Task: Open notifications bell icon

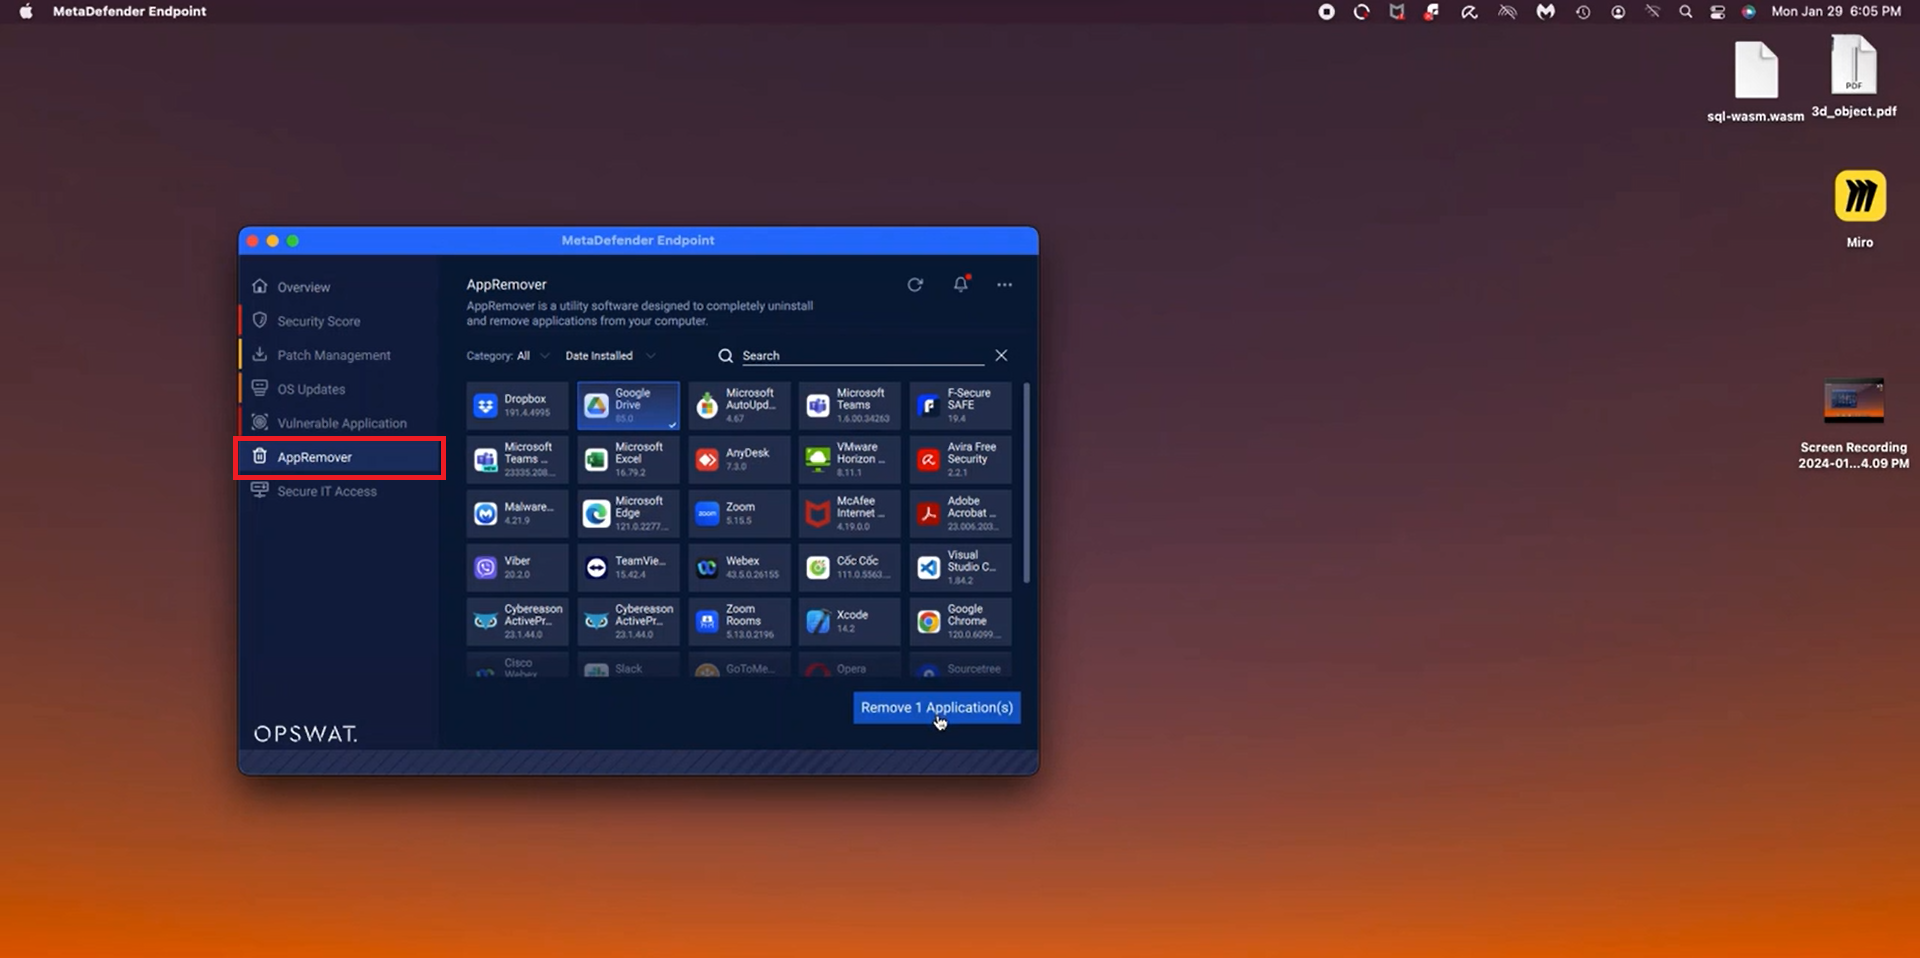Action: [961, 284]
